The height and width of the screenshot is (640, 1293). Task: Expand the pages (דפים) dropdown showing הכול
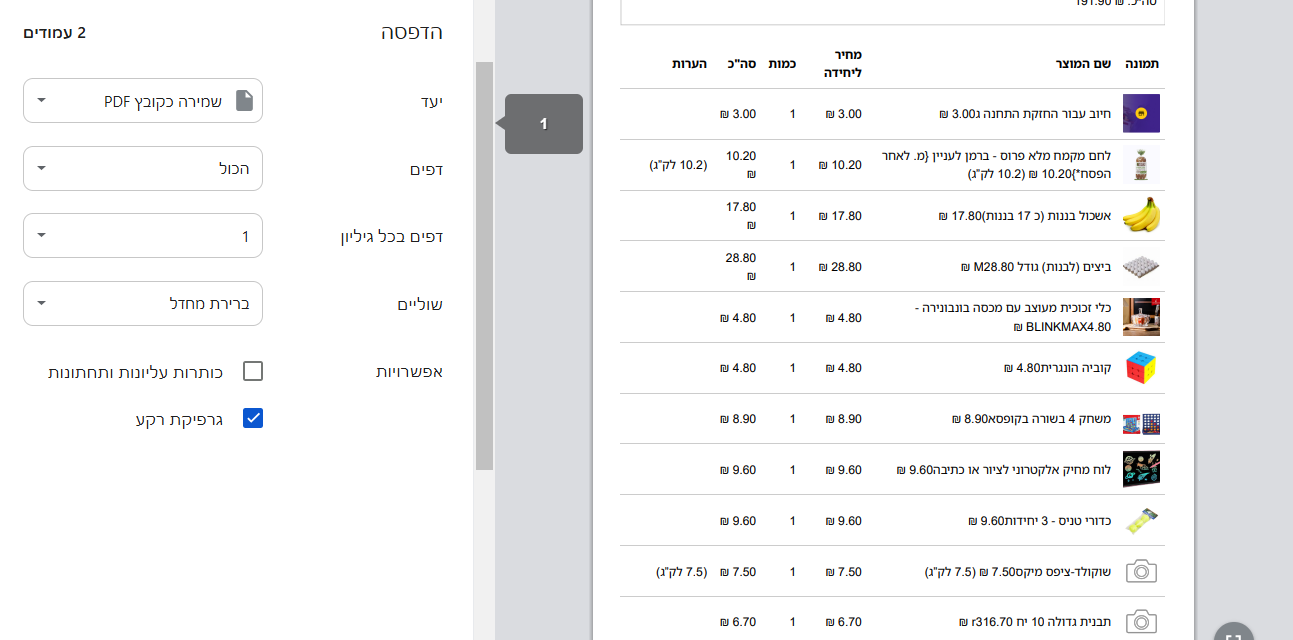[x=143, y=169]
